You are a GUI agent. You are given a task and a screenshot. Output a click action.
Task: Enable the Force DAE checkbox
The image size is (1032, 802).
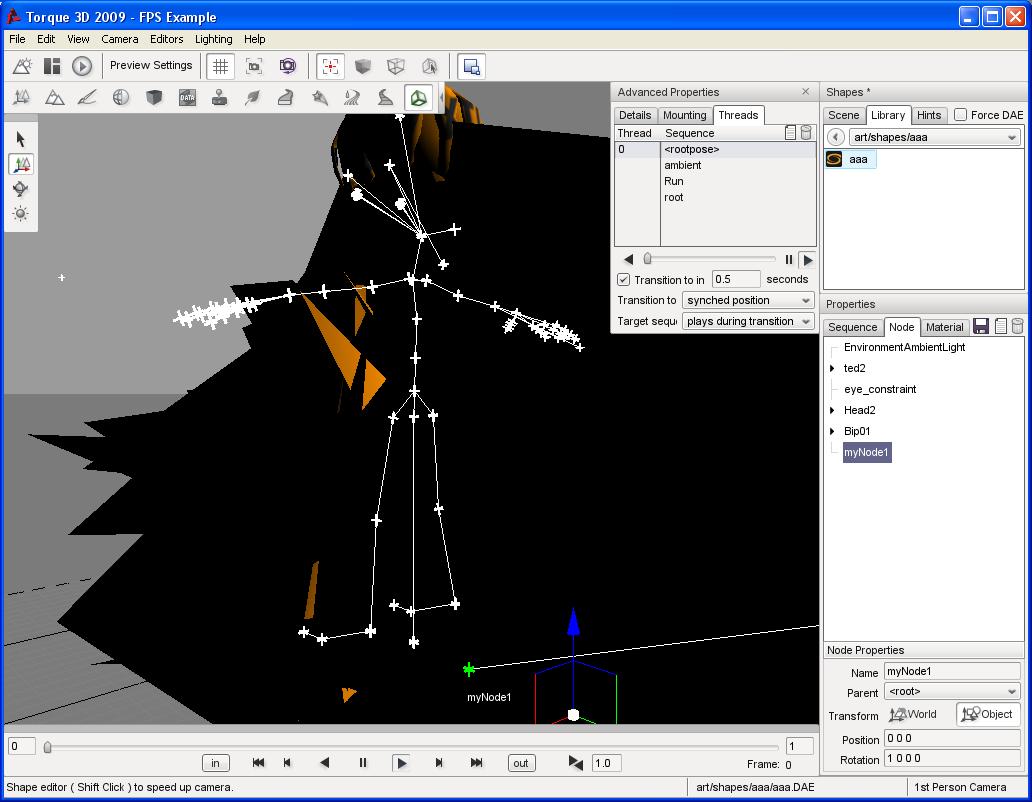pyautogui.click(x=961, y=115)
